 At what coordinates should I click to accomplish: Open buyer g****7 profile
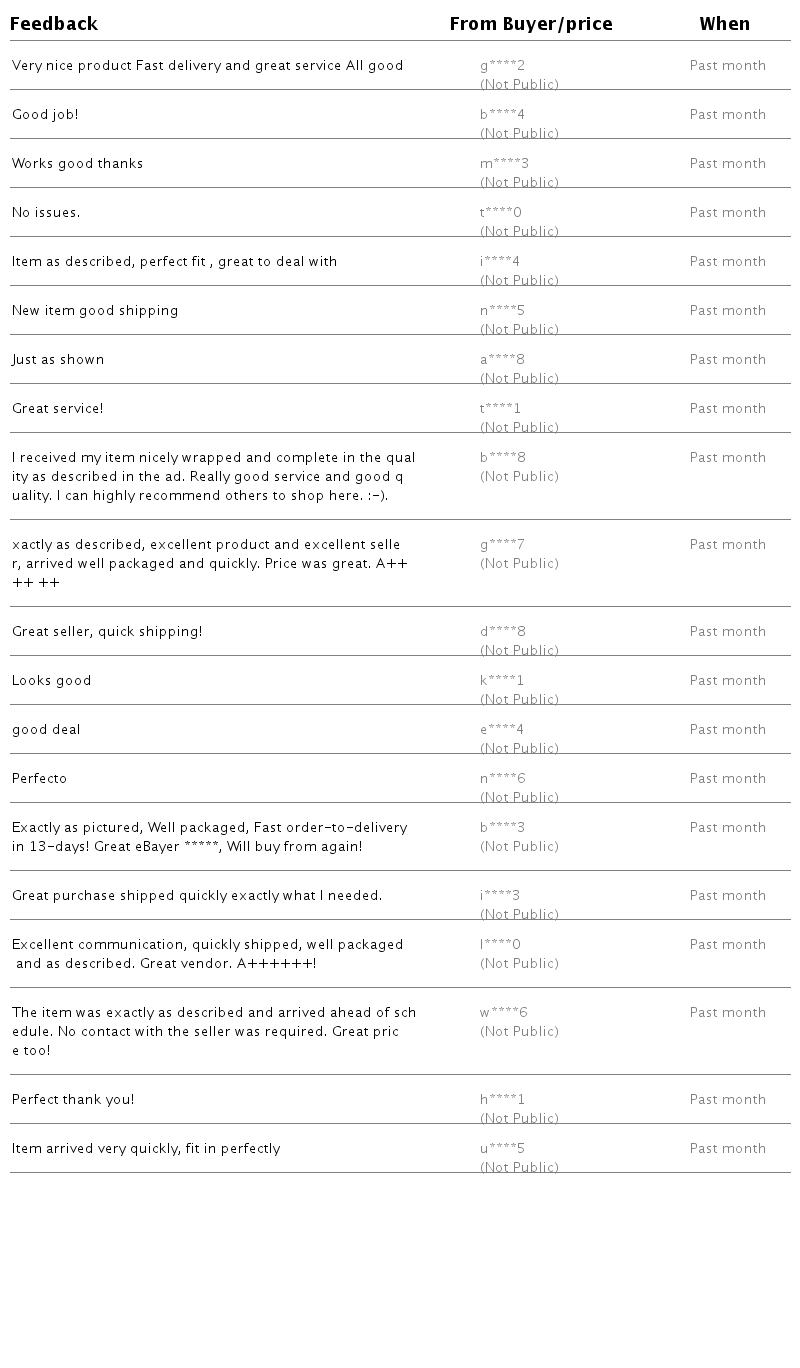(502, 545)
